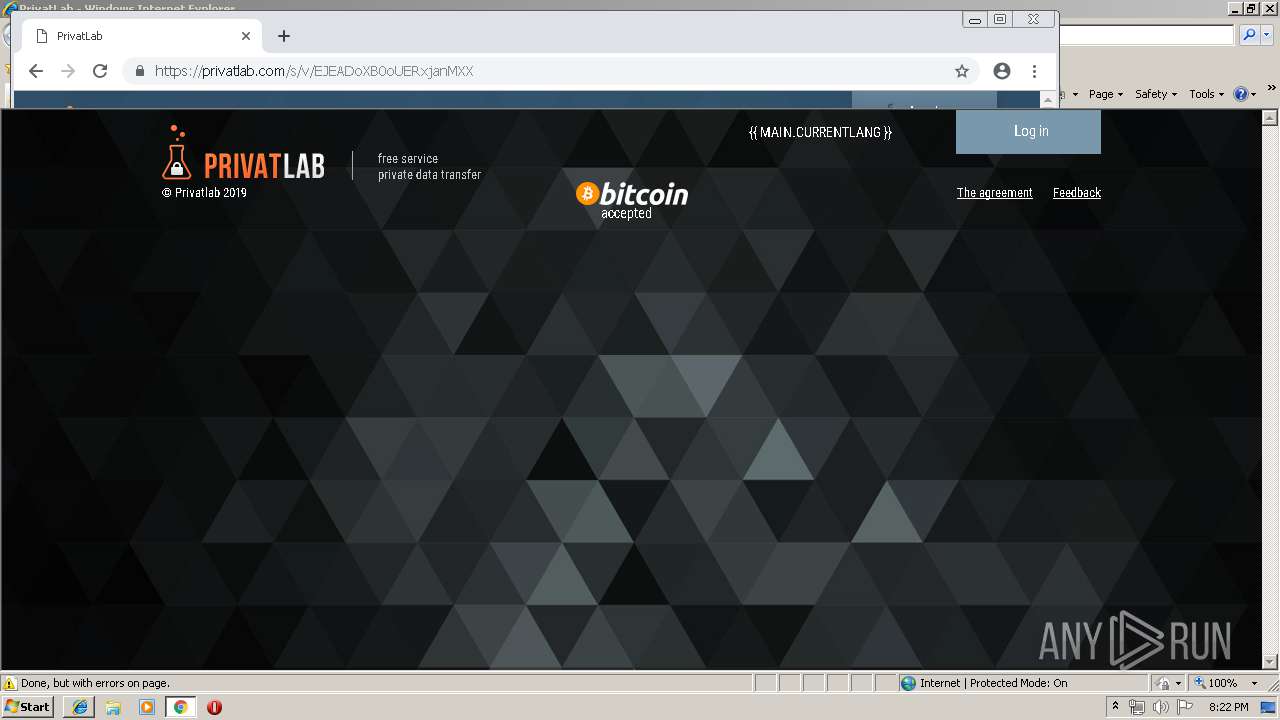
Task: Bookmark this page with the star icon
Action: tap(962, 71)
